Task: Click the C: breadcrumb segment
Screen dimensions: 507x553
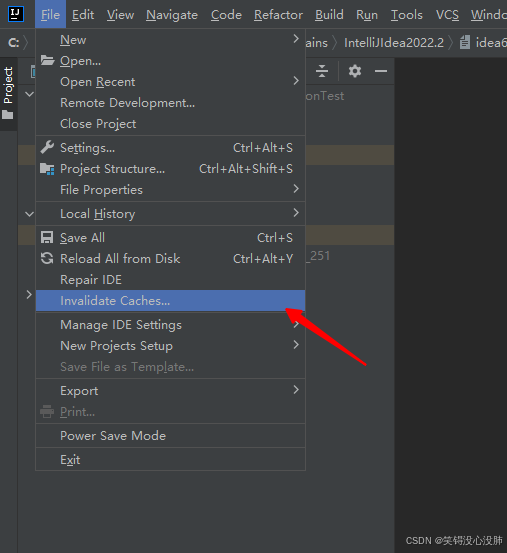Action: click(x=14, y=43)
